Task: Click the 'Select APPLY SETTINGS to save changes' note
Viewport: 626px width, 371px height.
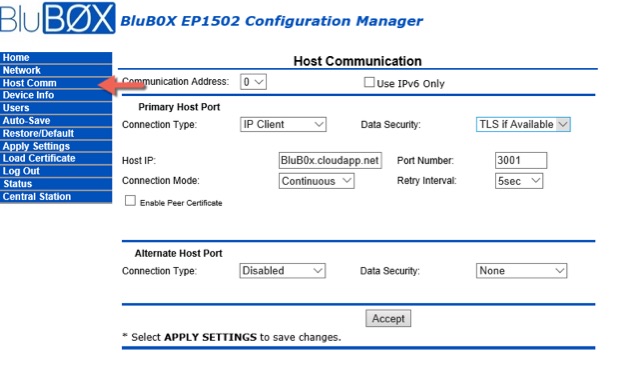Action: coord(232,337)
